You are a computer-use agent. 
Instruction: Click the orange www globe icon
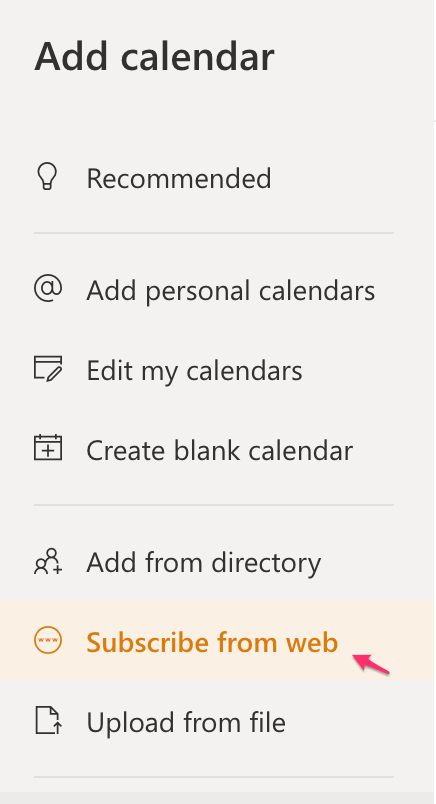pyautogui.click(x=48, y=640)
